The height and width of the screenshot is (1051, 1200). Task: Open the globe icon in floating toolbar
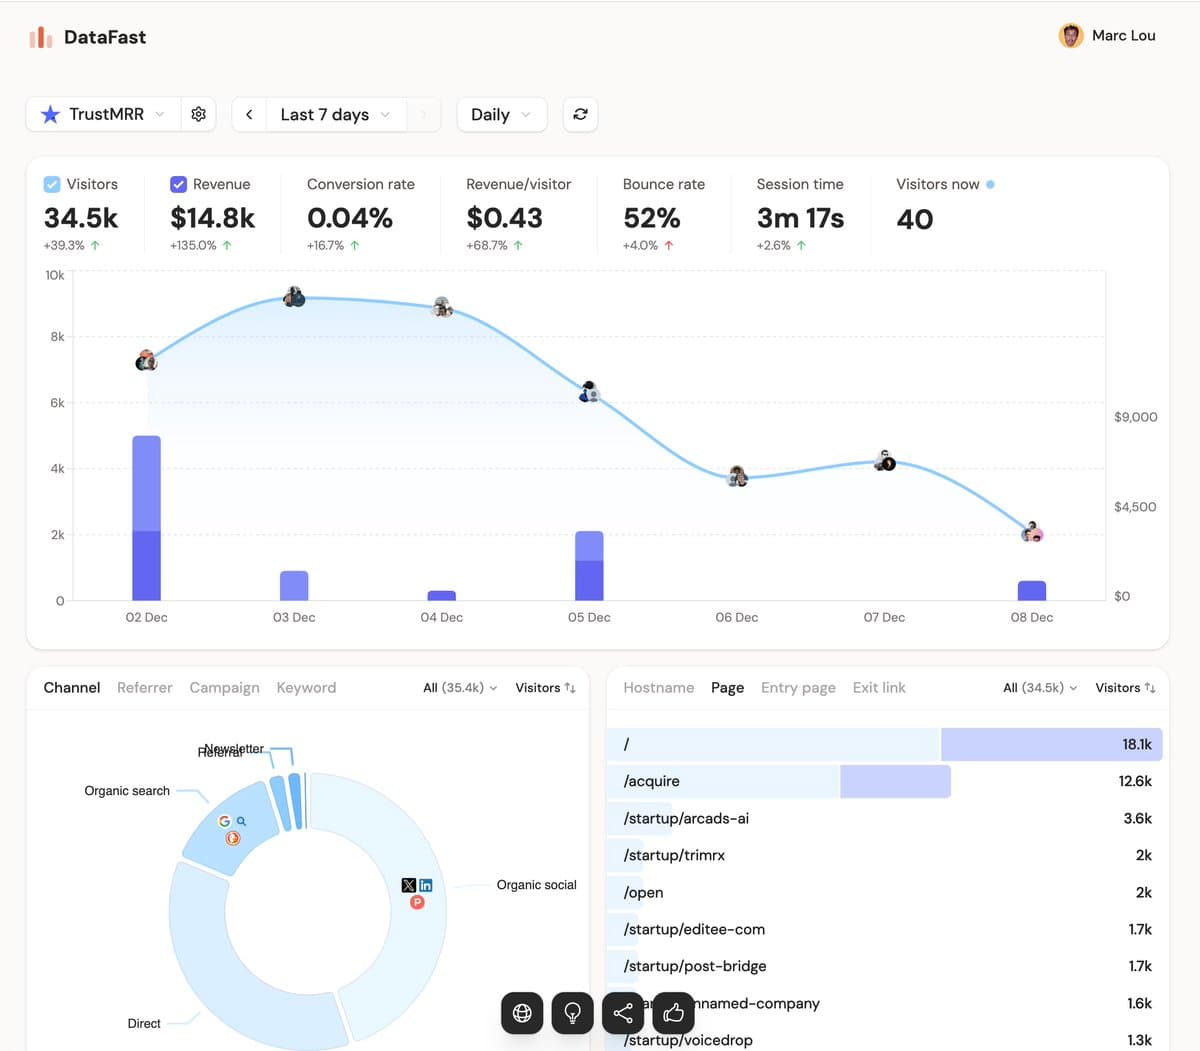coord(522,1013)
